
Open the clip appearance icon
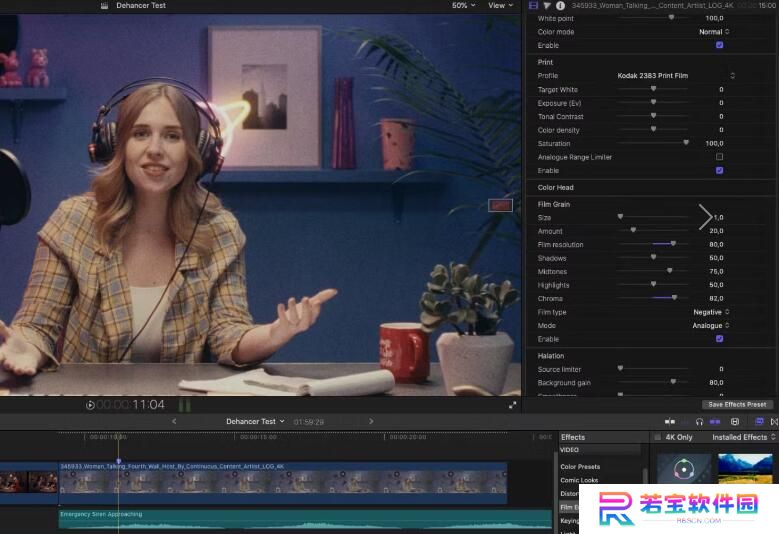pos(735,422)
